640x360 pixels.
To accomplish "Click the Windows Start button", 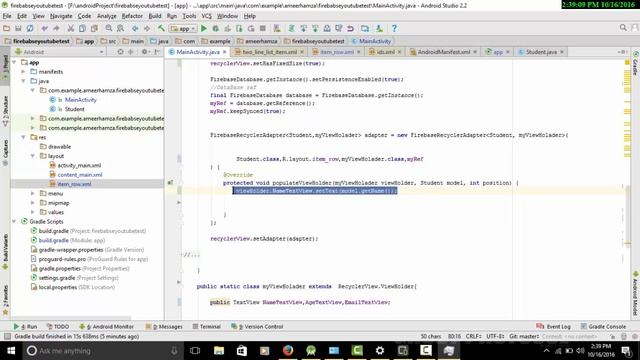I will (x=11, y=351).
